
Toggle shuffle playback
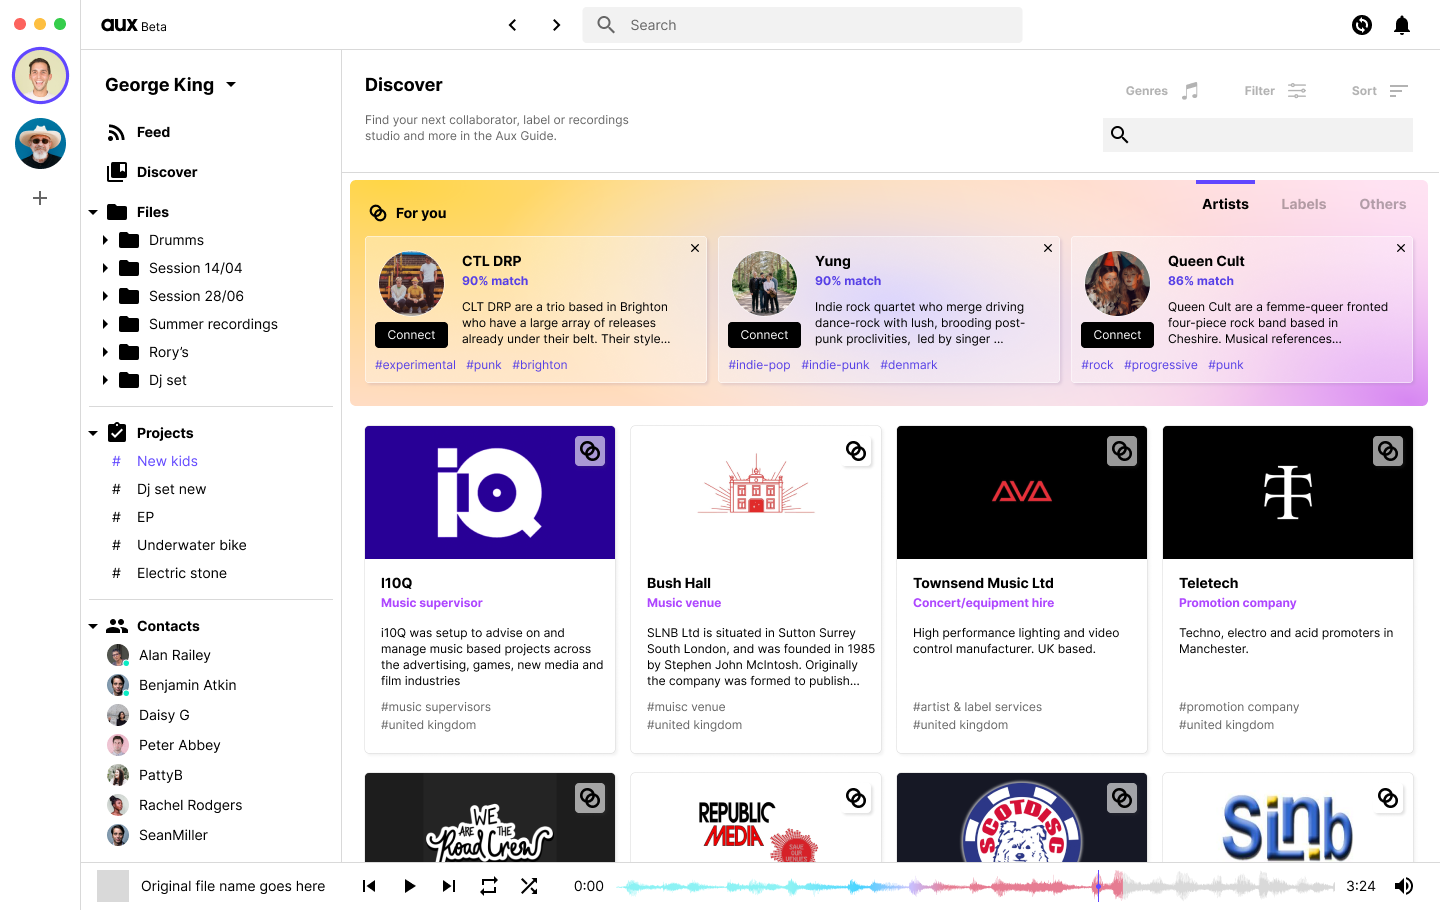[x=529, y=886]
